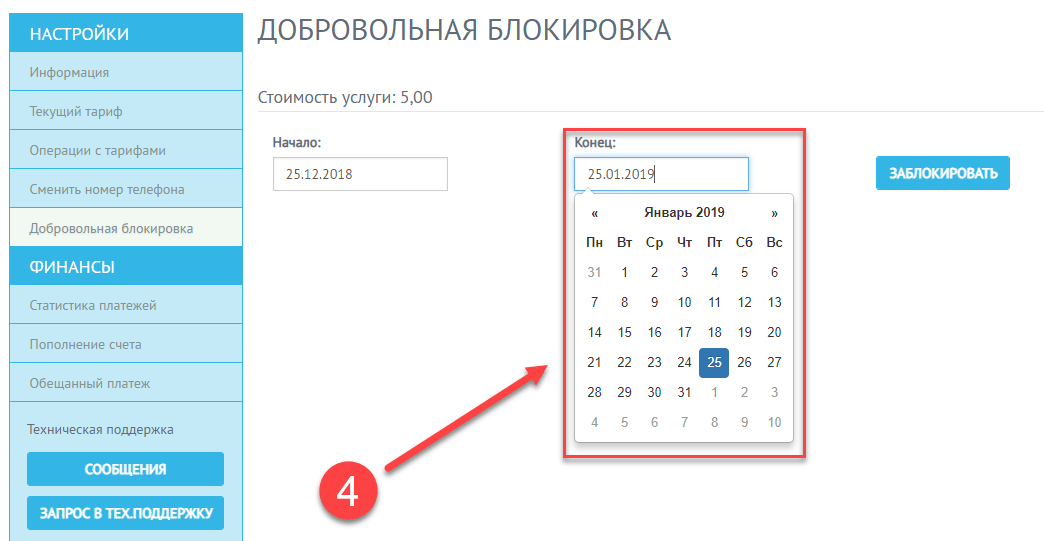The image size is (1044, 541).
Task: Pick January 12 in calendar
Action: click(x=744, y=302)
